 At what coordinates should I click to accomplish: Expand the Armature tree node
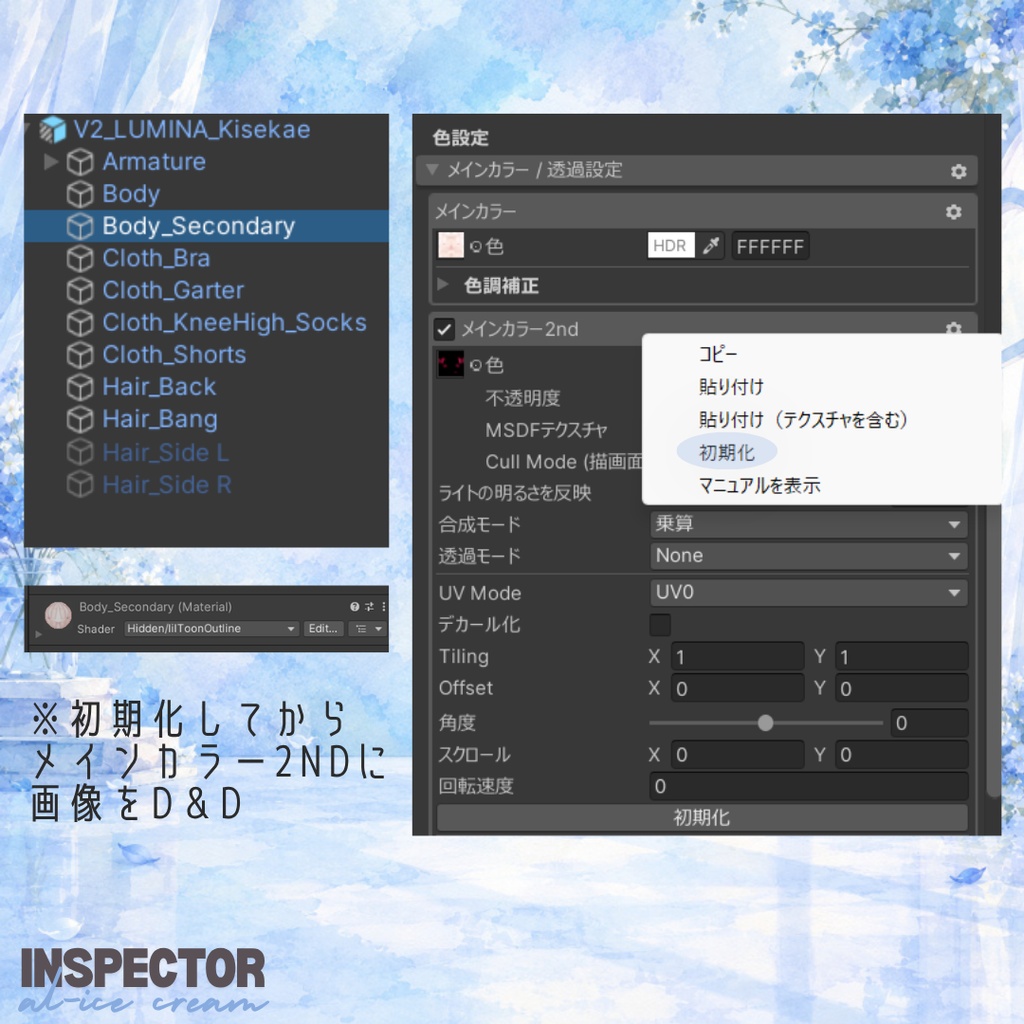tap(51, 161)
